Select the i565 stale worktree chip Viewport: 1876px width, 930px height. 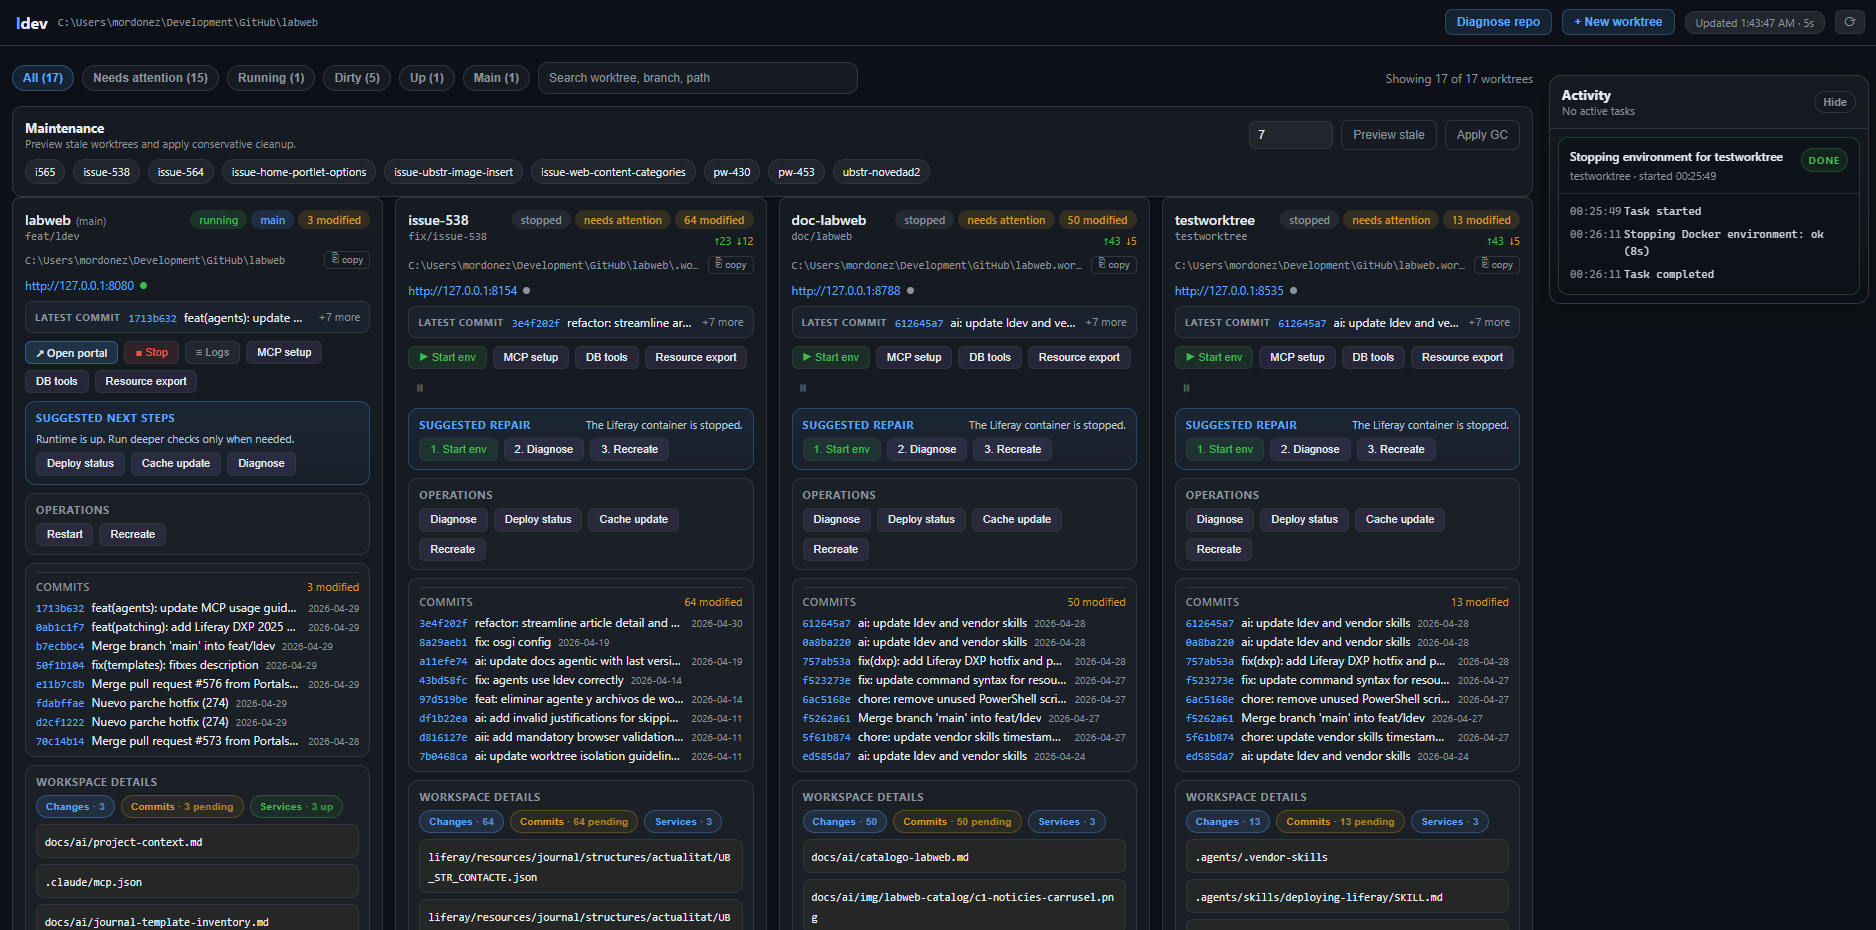coord(45,172)
